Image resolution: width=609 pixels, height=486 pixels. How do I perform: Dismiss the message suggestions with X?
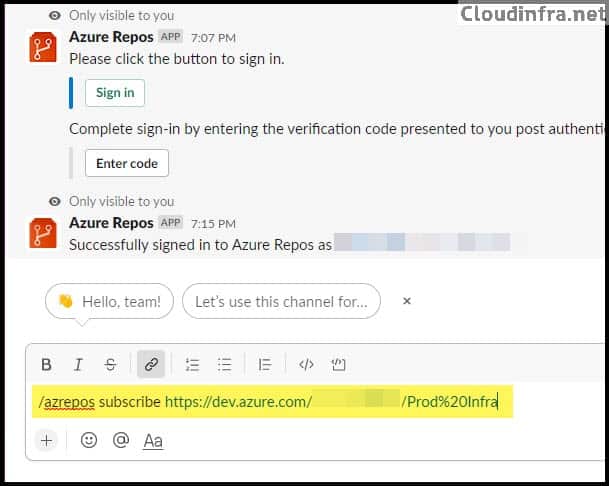click(407, 301)
